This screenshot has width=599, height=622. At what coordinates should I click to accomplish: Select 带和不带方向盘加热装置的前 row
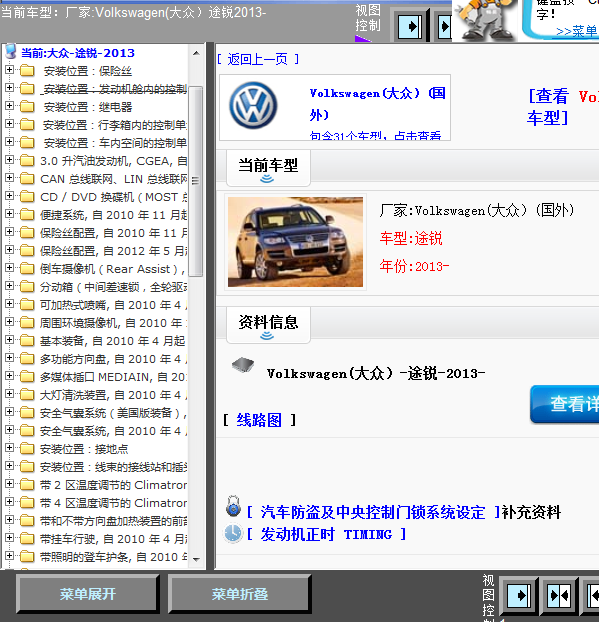(113, 520)
